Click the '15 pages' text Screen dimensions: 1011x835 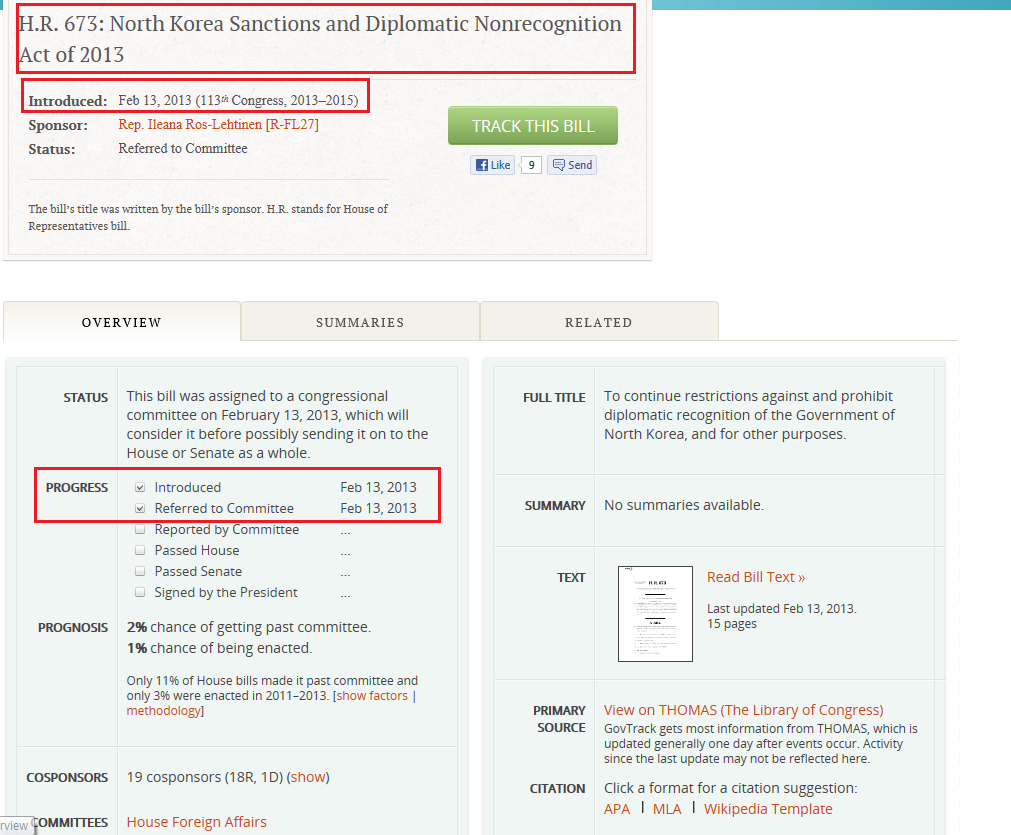click(x=732, y=624)
